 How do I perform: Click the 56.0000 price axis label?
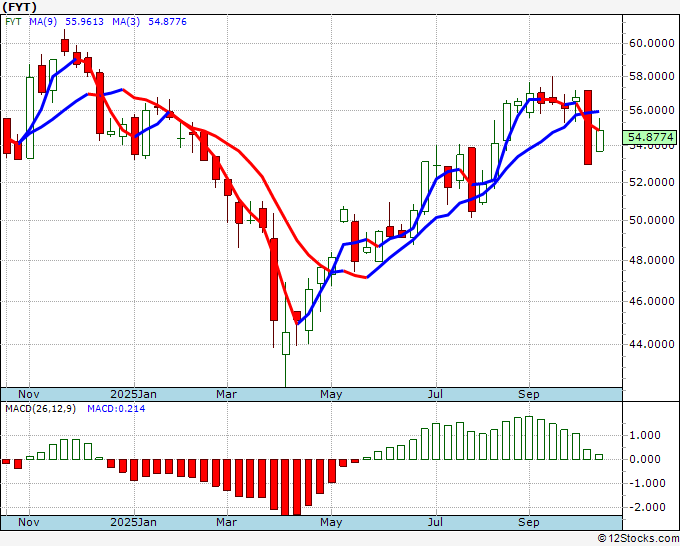[652, 110]
